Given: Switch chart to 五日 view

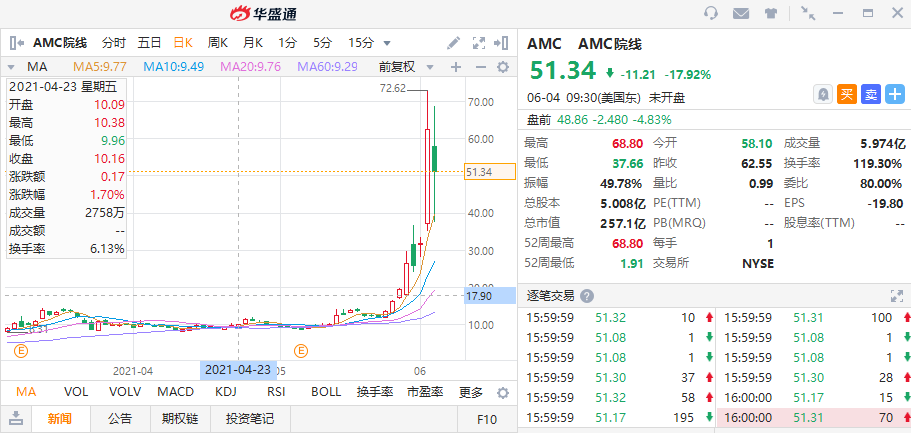Looking at the screenshot, I should coord(149,42).
